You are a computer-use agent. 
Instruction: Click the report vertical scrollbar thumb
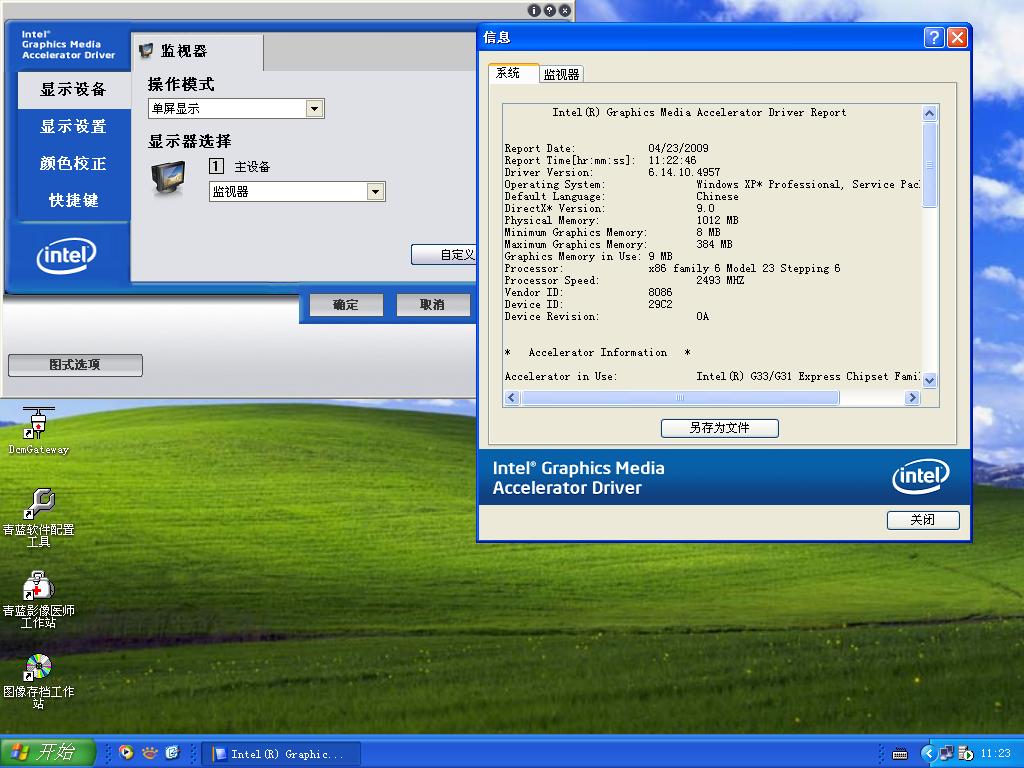[x=929, y=165]
